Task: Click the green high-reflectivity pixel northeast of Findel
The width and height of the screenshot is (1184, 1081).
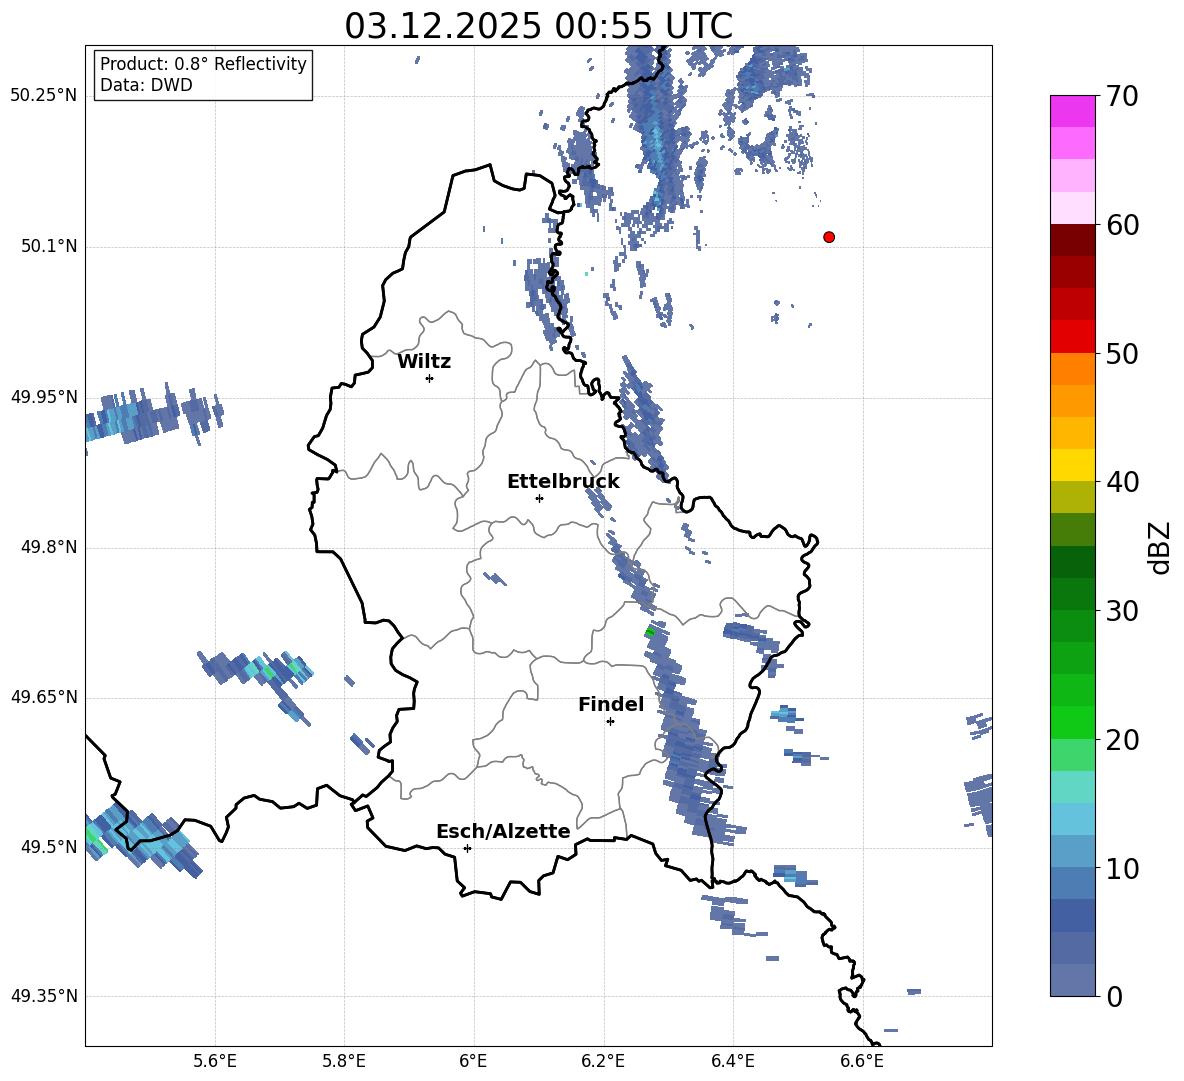Action: (x=649, y=632)
